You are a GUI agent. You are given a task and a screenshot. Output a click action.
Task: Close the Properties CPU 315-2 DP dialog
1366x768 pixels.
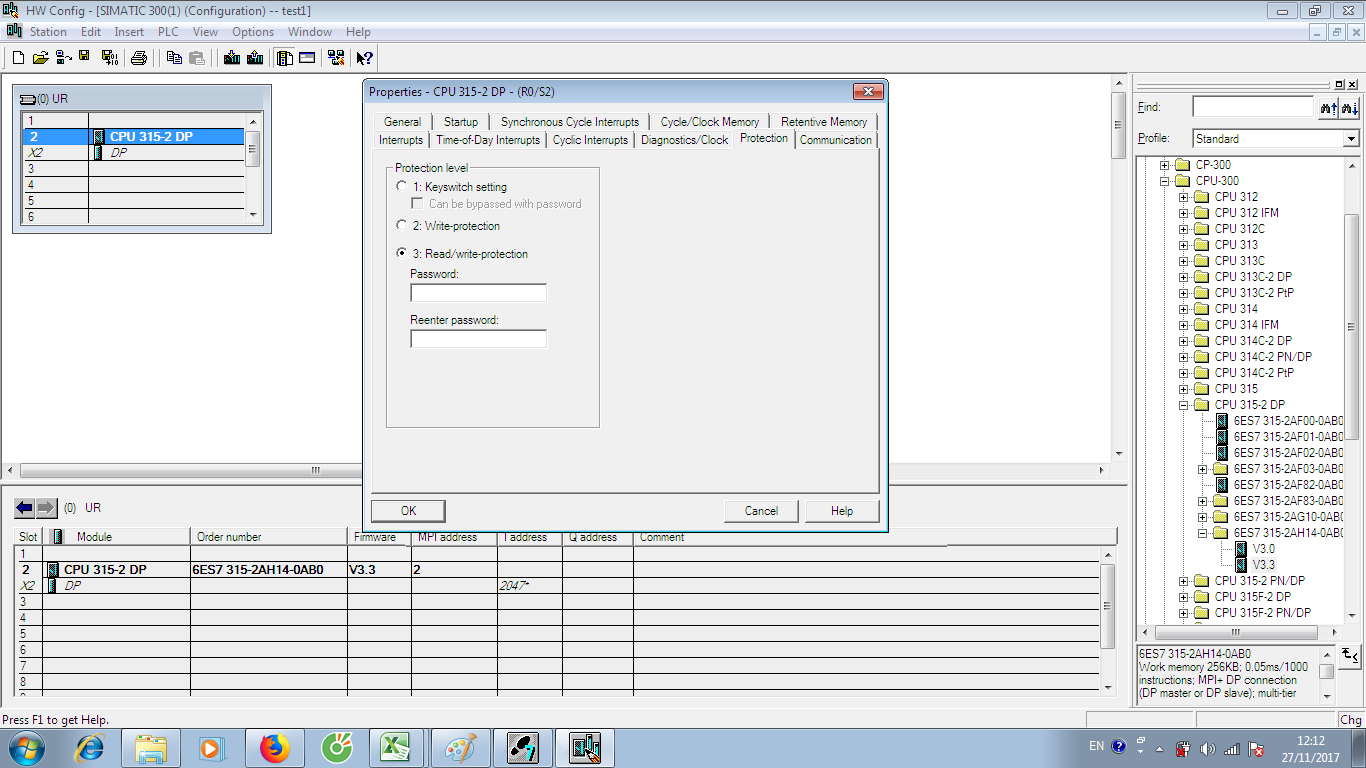coord(867,92)
